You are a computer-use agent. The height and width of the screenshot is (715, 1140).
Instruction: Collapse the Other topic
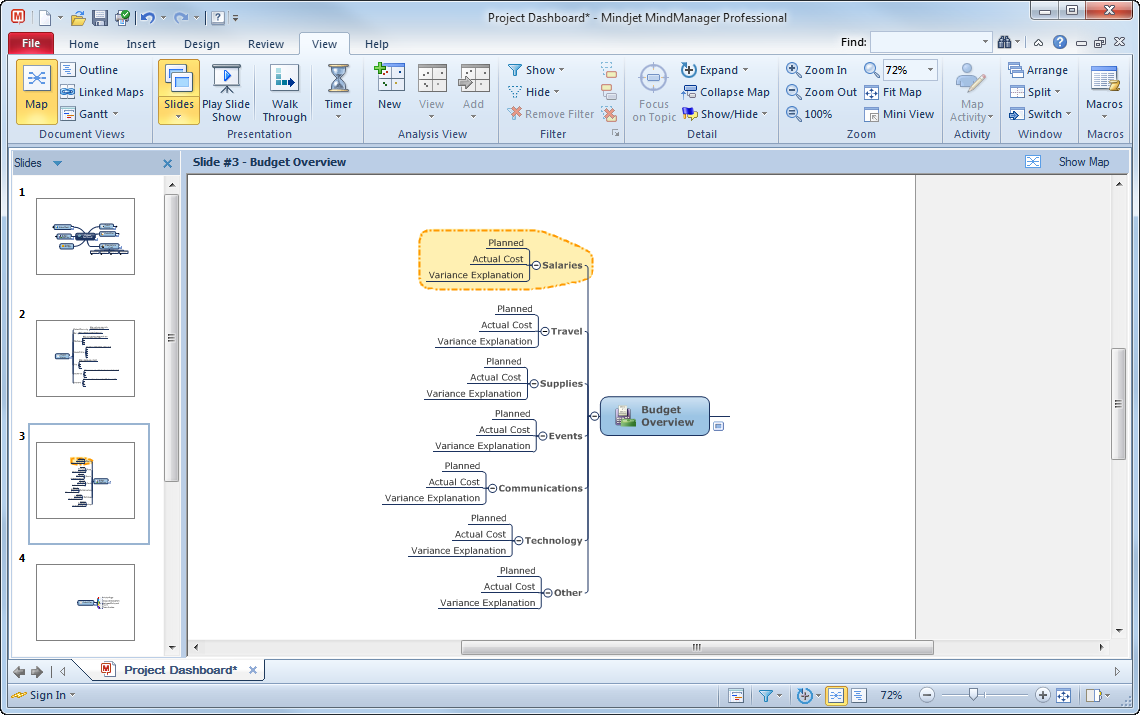point(547,594)
